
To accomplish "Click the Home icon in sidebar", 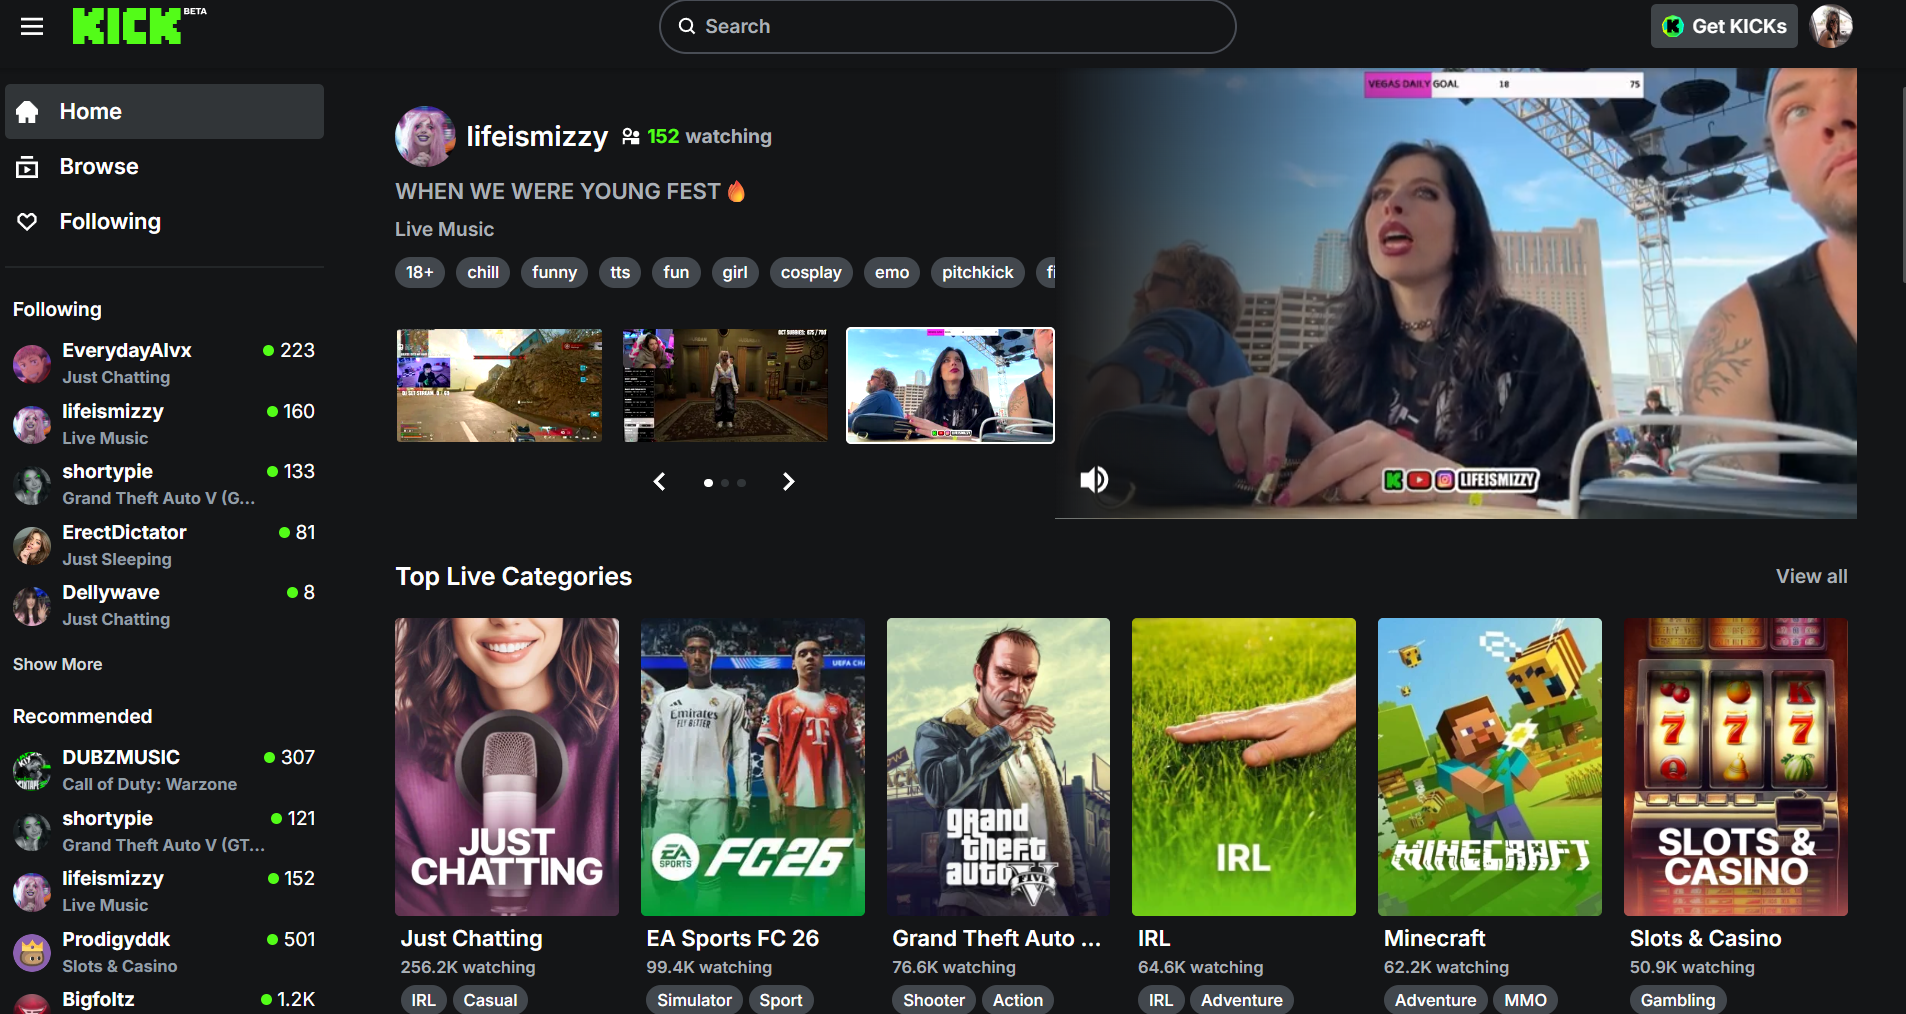I will click(x=27, y=112).
